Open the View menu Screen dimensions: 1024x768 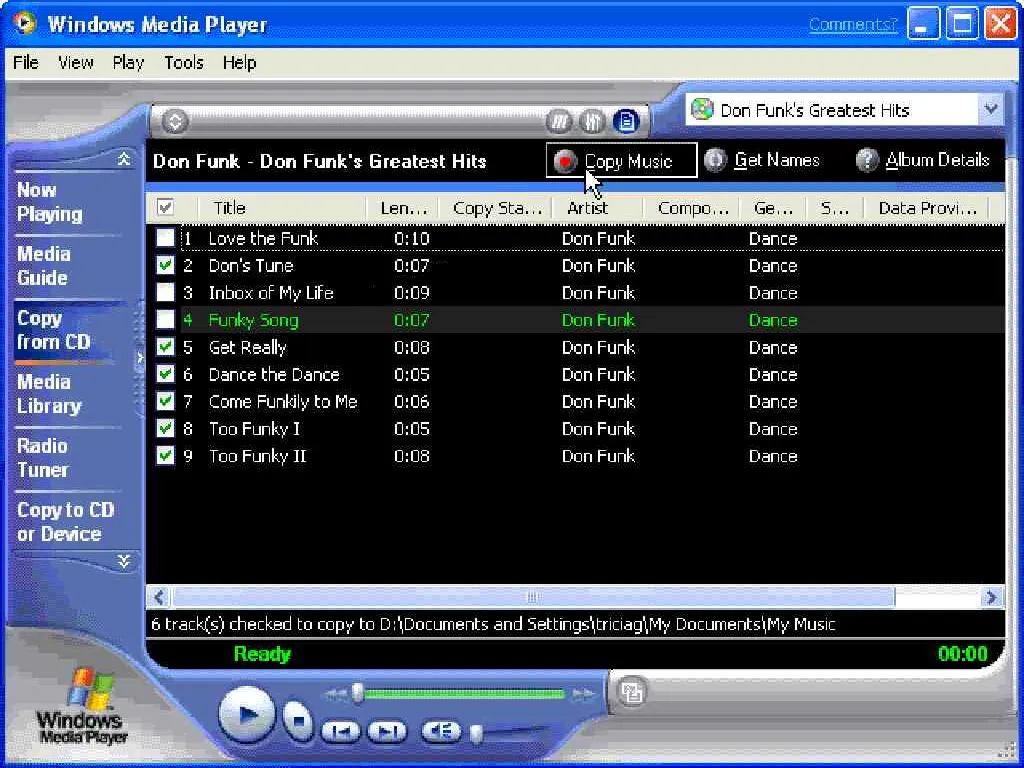point(75,63)
